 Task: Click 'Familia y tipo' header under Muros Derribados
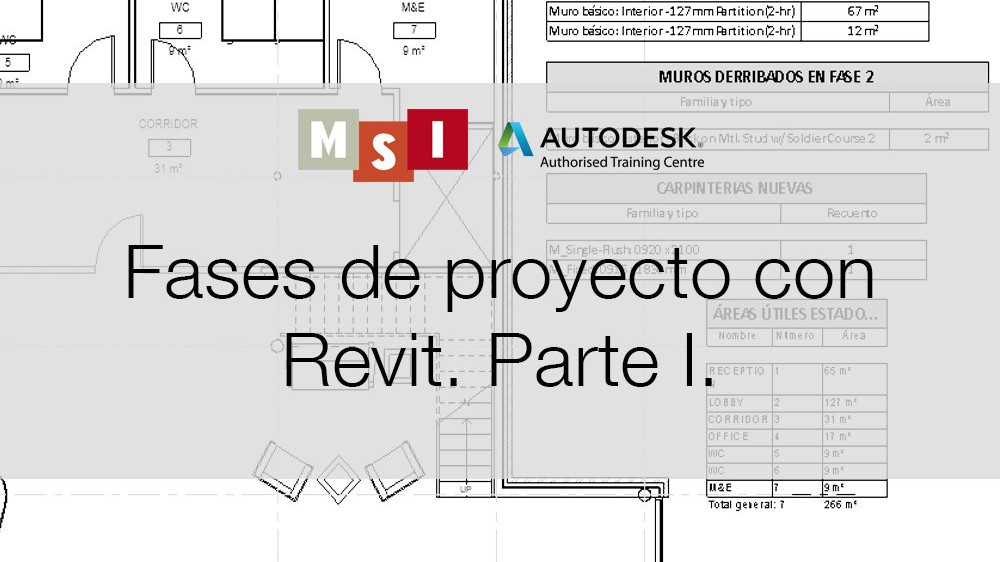coord(717,102)
